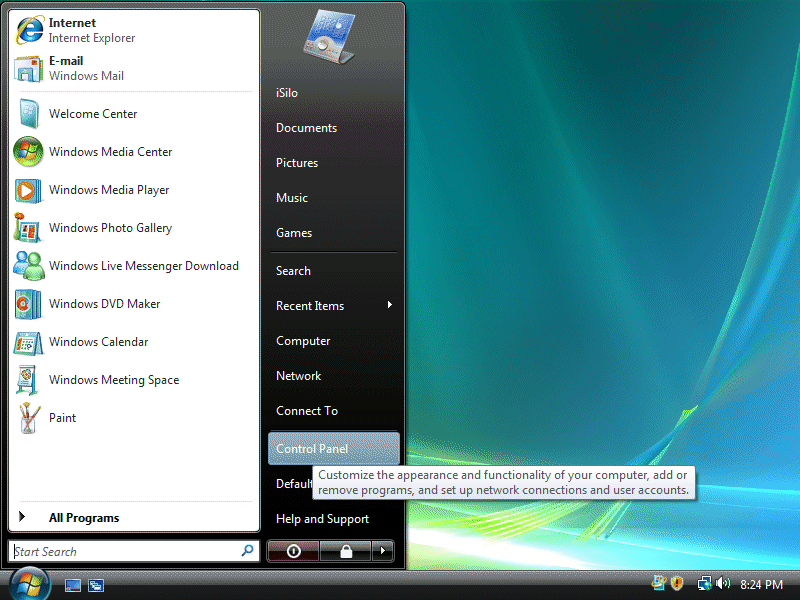Click the Start orb on the taskbar
This screenshot has width=800, height=600.
[28, 583]
